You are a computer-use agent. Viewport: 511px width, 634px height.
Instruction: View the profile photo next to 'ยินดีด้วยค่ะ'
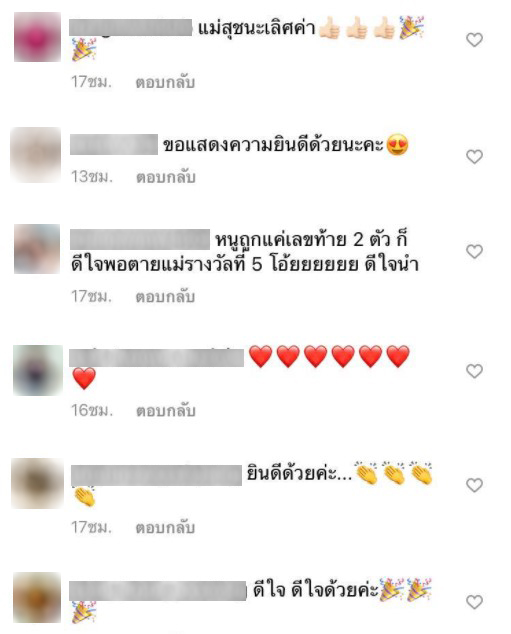click(37, 483)
